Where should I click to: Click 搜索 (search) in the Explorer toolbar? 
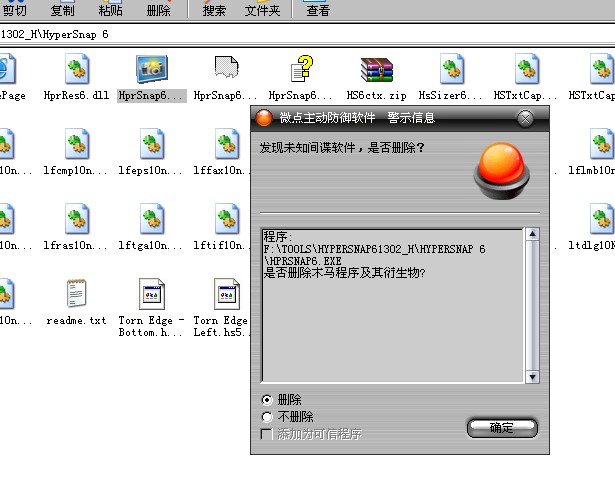(x=214, y=10)
